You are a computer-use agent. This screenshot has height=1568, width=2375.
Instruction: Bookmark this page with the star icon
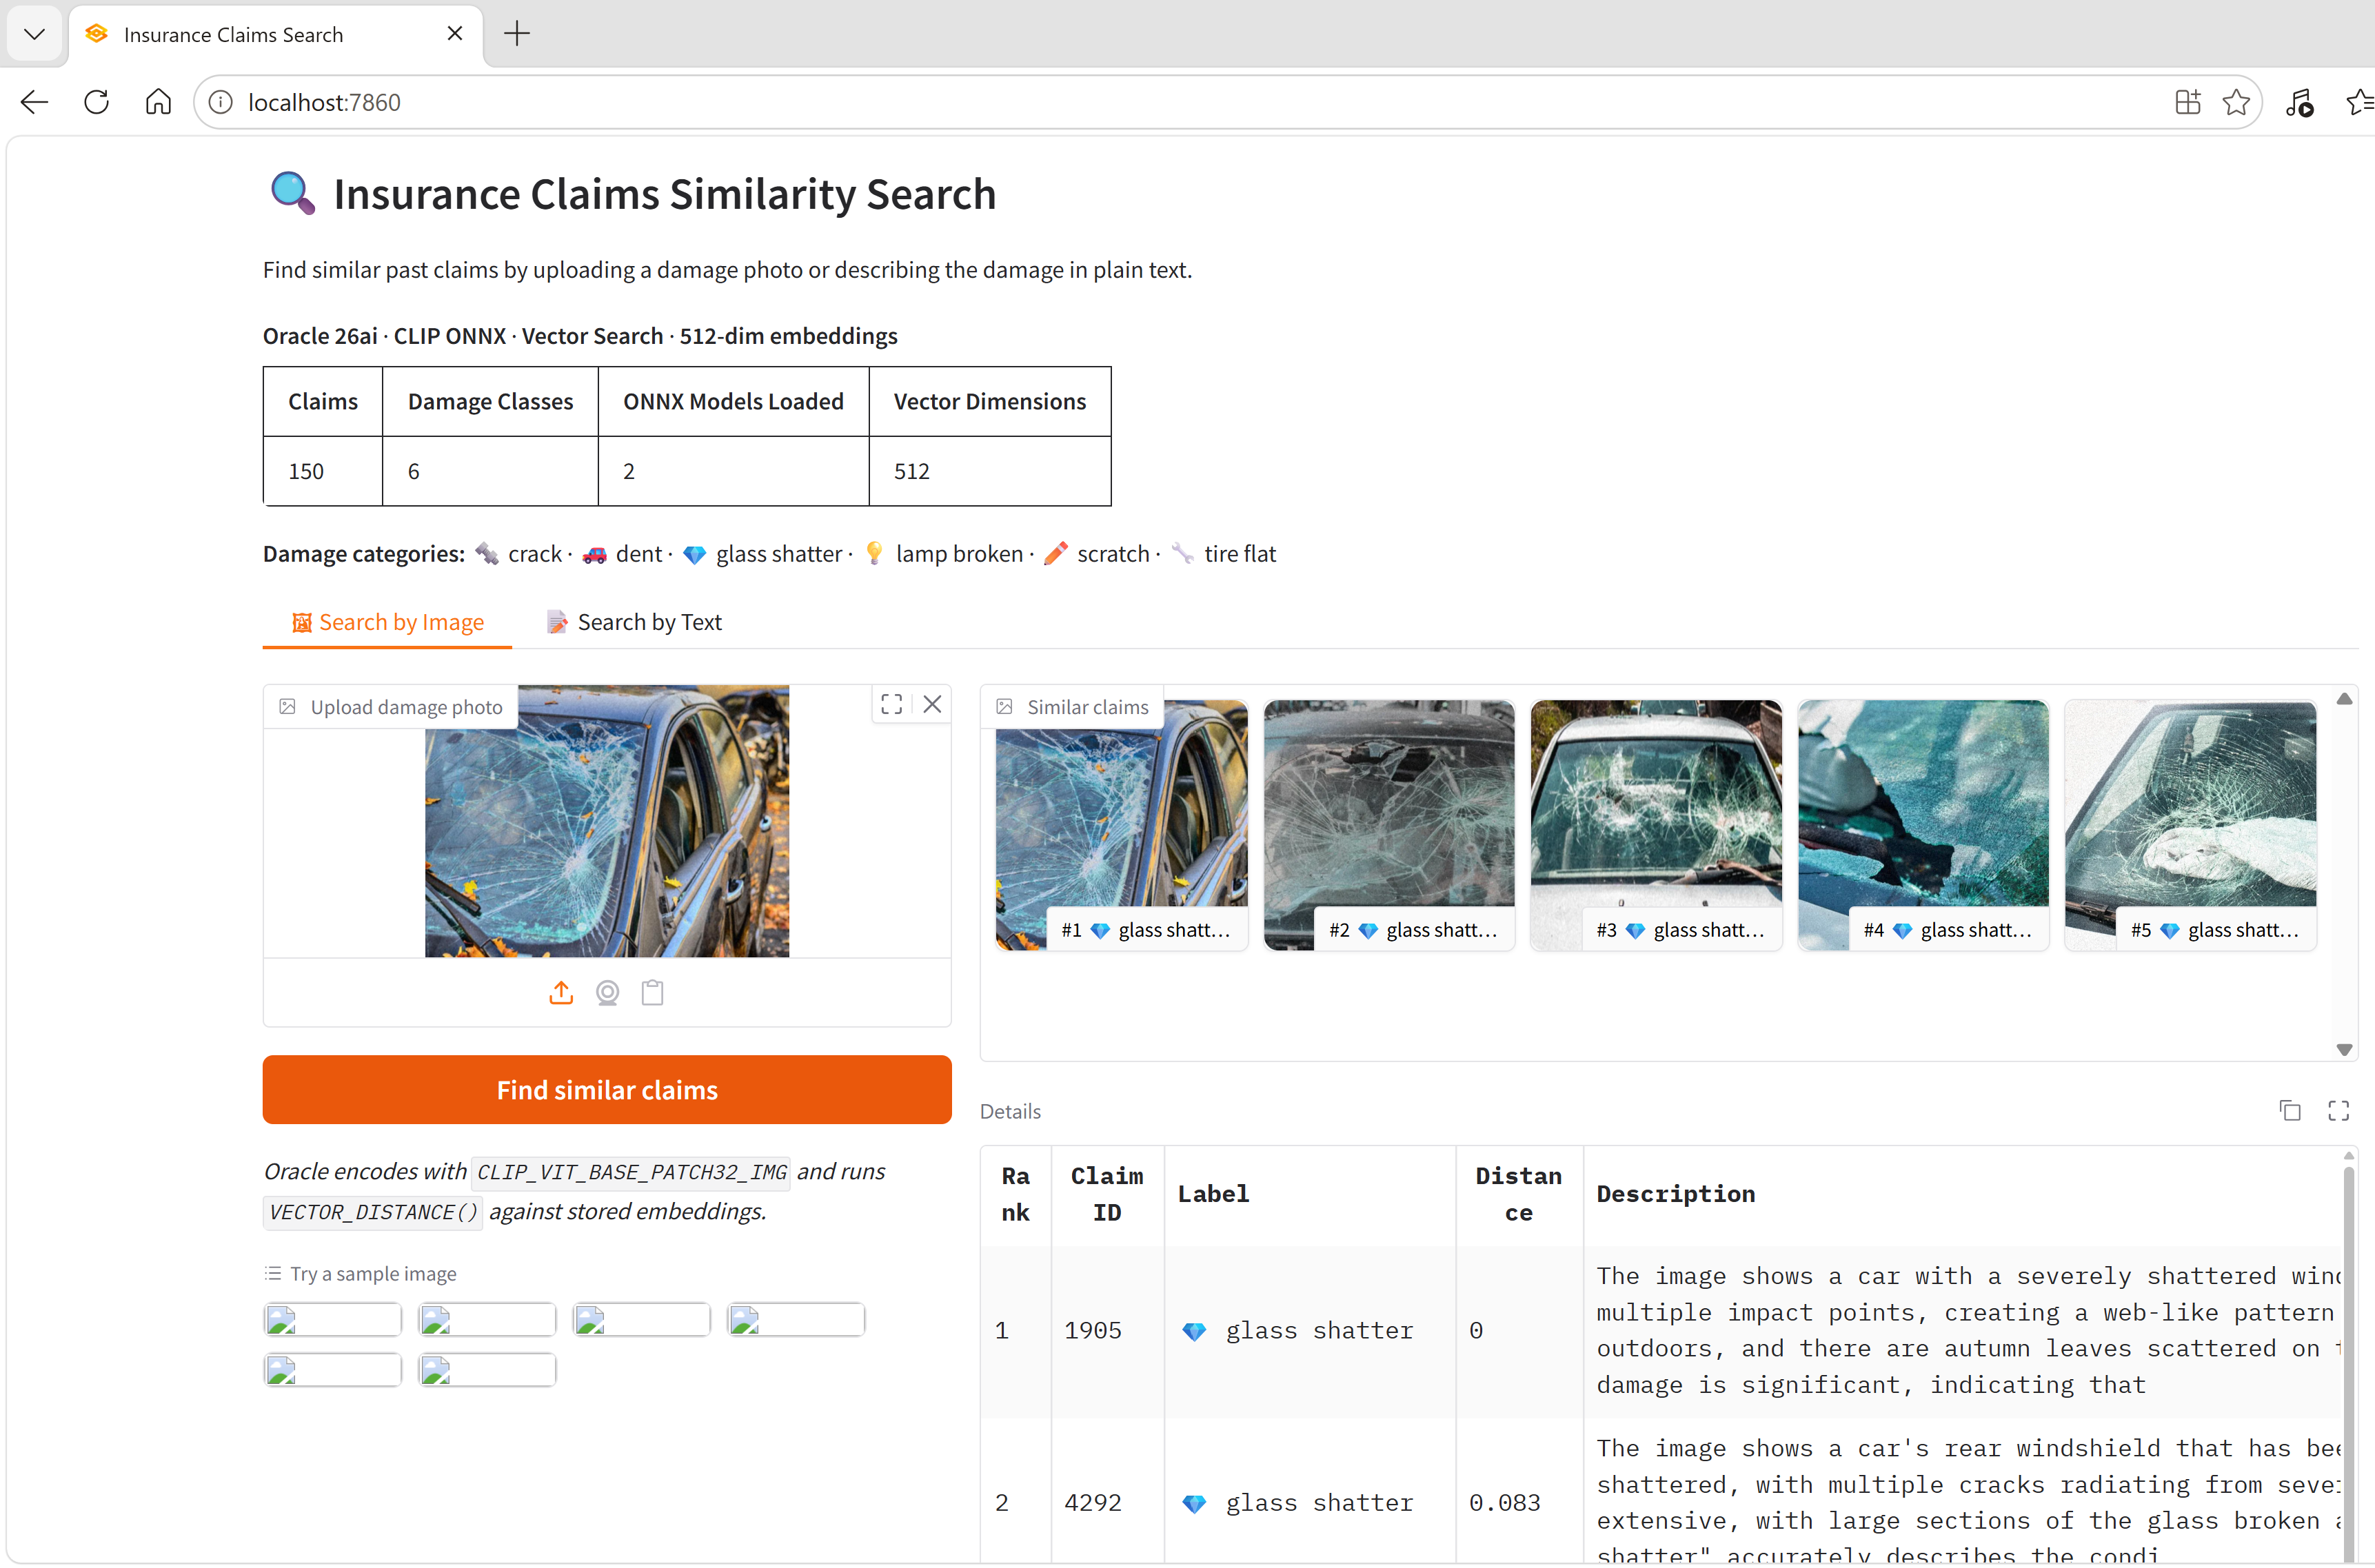click(2236, 102)
